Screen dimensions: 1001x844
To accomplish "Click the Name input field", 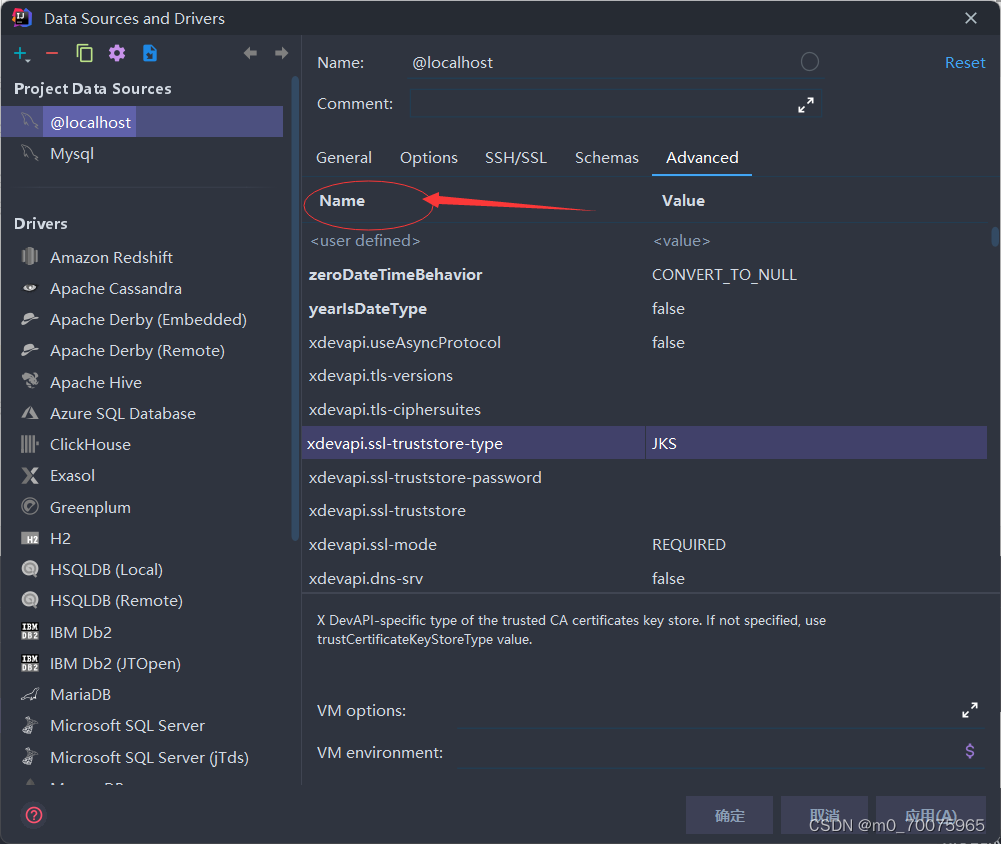I will pyautogui.click(x=600, y=62).
